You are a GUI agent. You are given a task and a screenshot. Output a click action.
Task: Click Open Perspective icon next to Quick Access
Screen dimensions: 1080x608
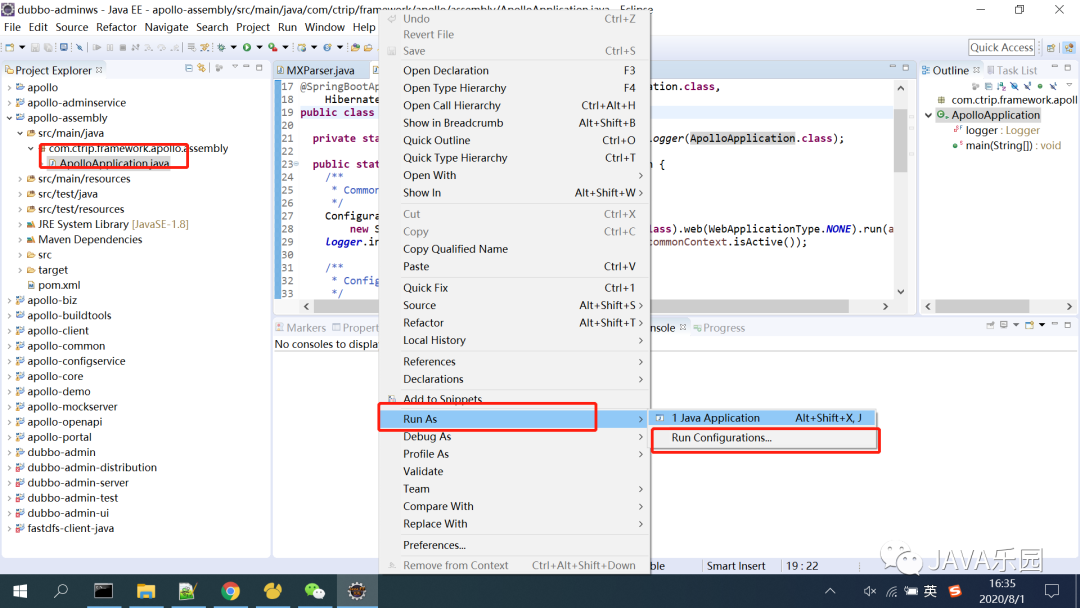[x=1051, y=48]
